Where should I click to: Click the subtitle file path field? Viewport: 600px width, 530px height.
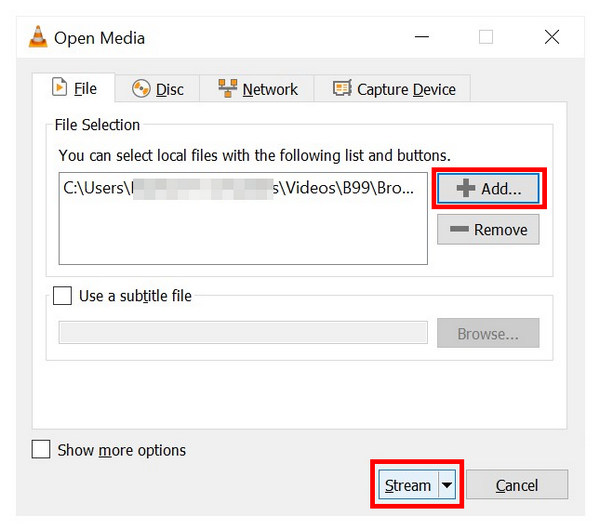[x=243, y=333]
